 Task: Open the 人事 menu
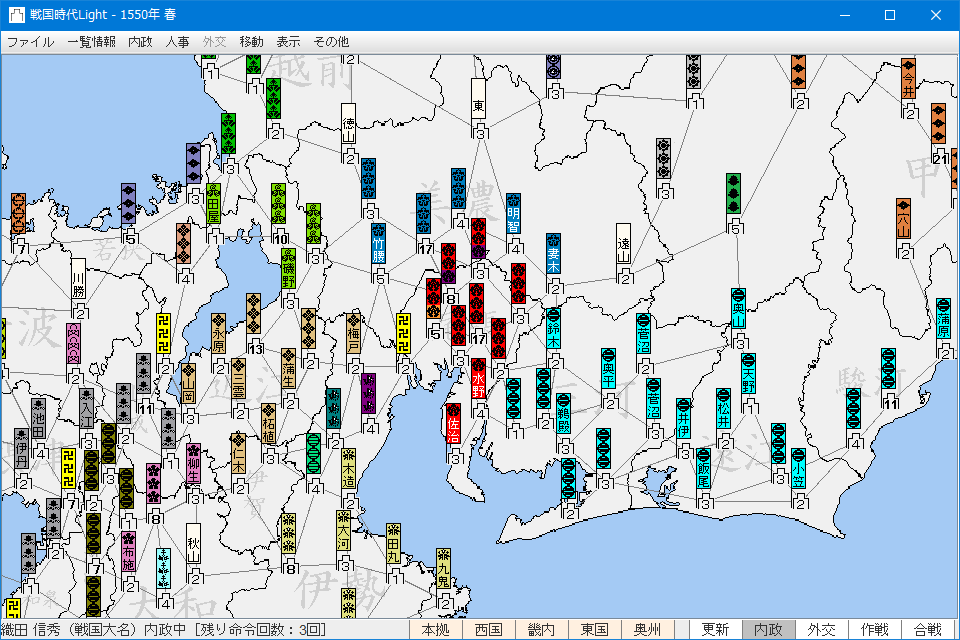(178, 42)
